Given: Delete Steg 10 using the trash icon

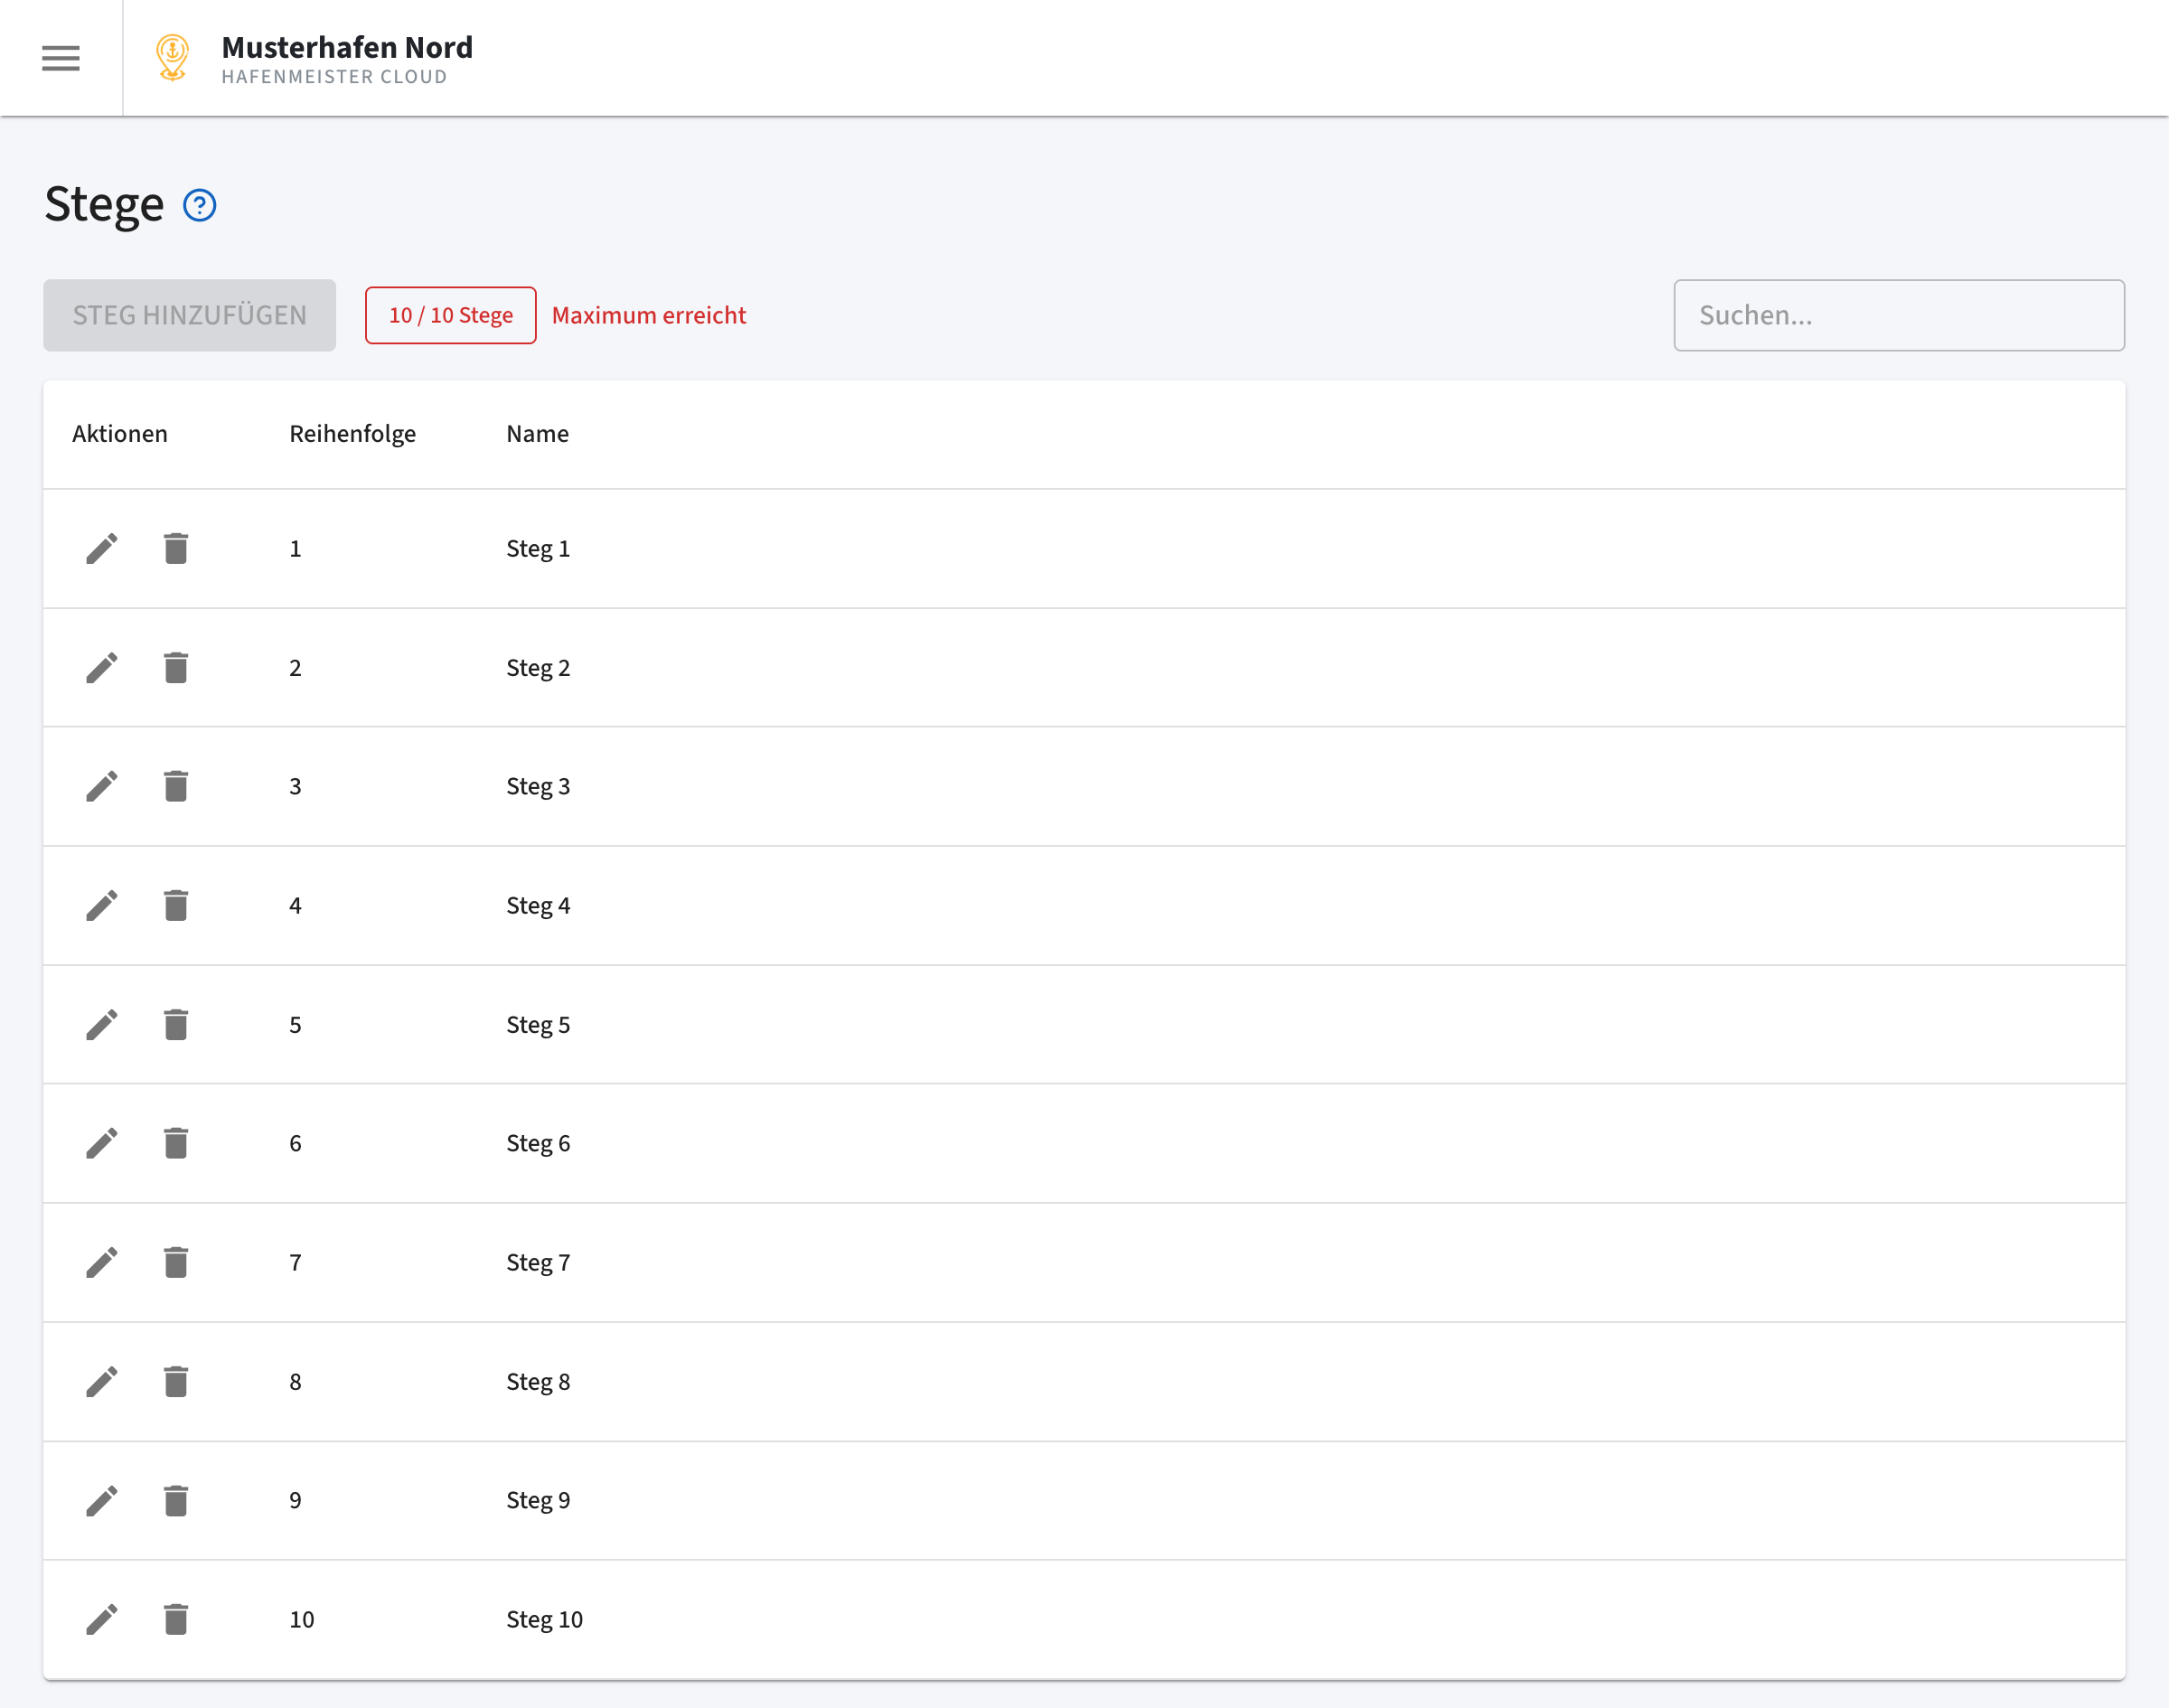Looking at the screenshot, I should (x=176, y=1619).
